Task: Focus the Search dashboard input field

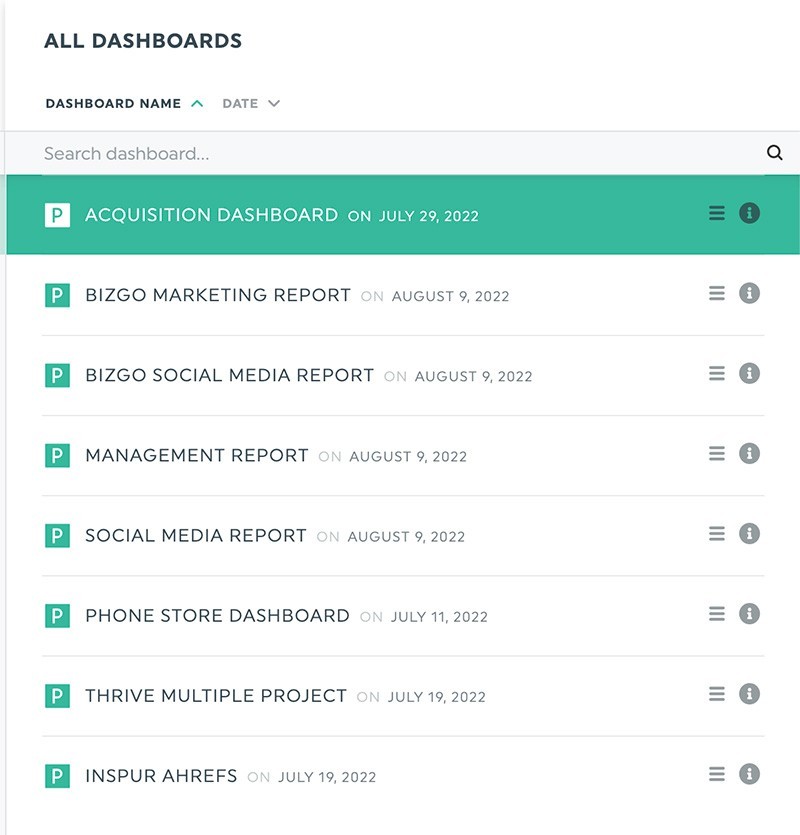Action: (380, 154)
